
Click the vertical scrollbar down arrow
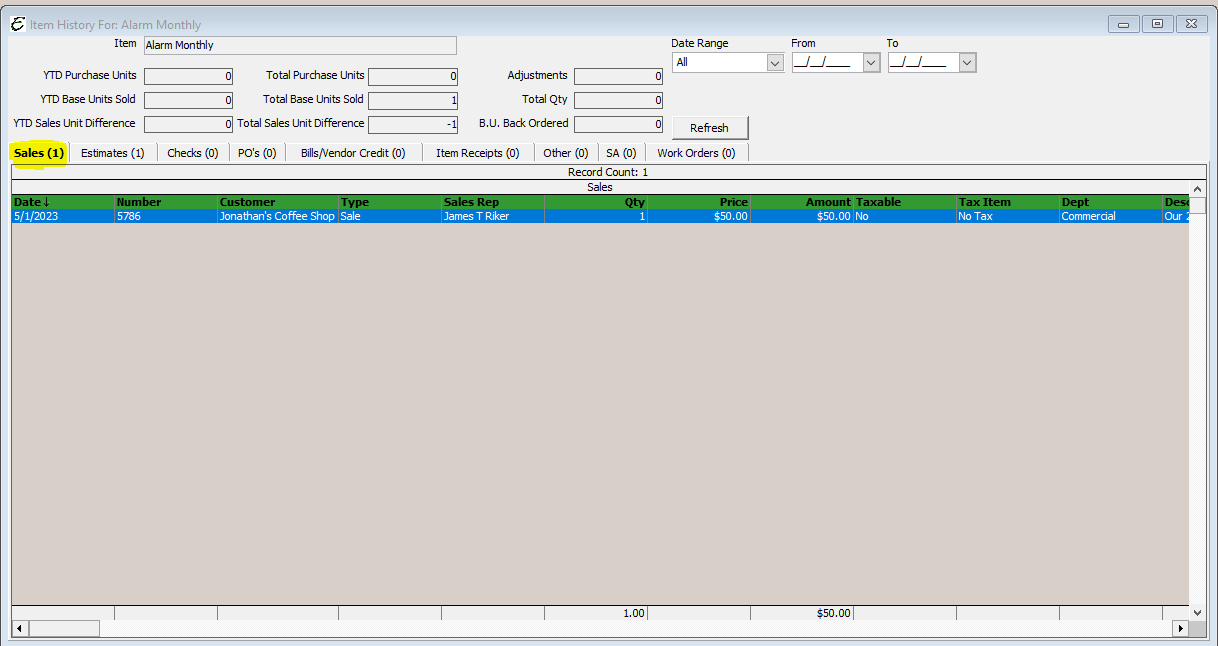1197,612
